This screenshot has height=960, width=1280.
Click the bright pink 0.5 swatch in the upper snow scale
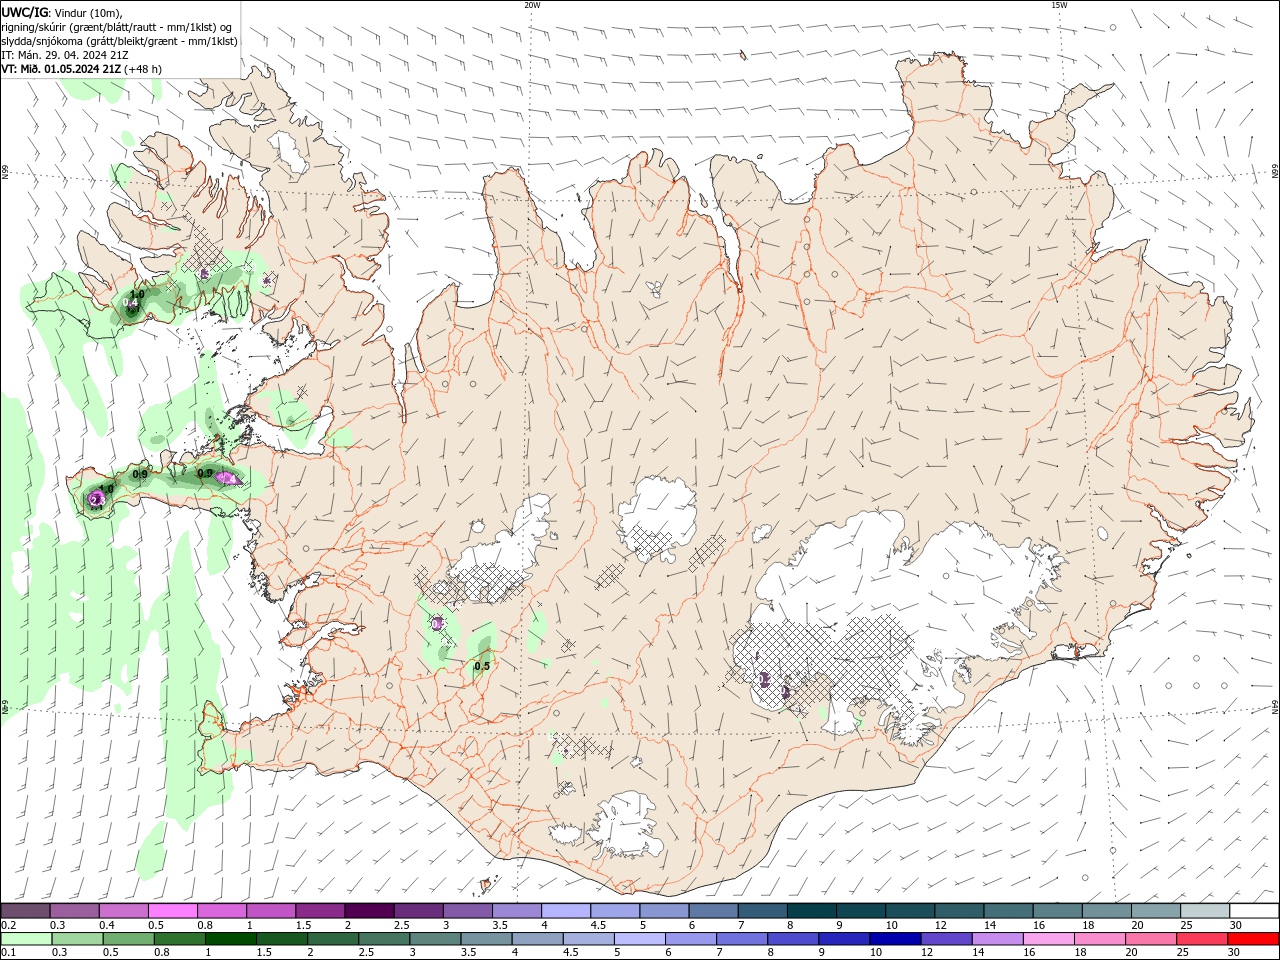(172, 911)
